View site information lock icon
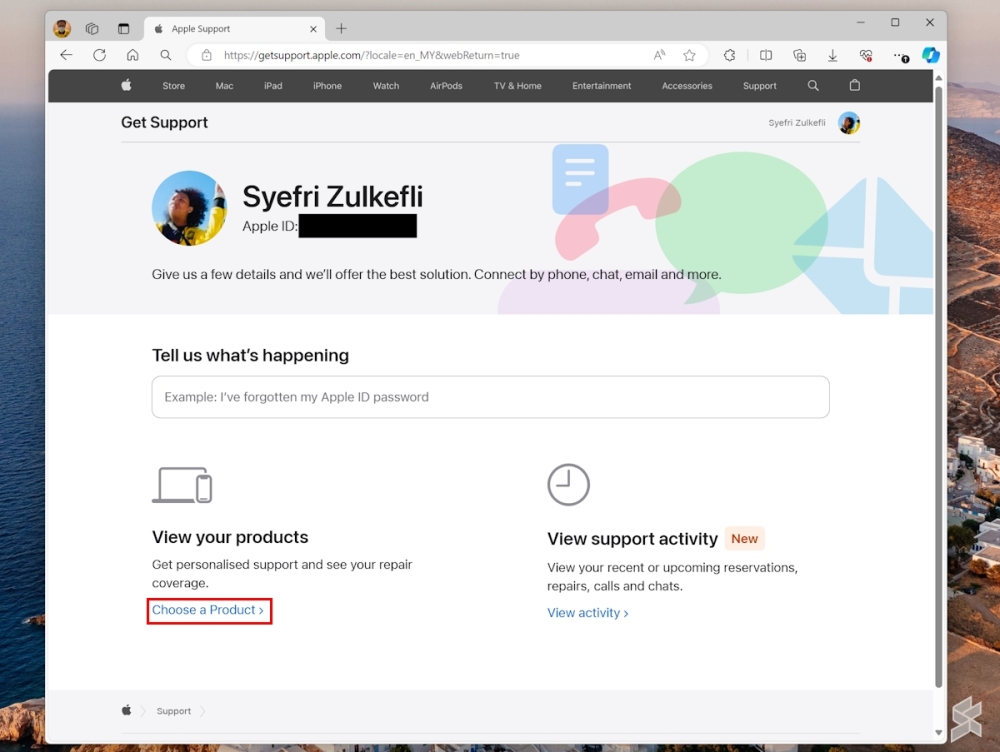This screenshot has height=752, width=1000. (x=207, y=55)
